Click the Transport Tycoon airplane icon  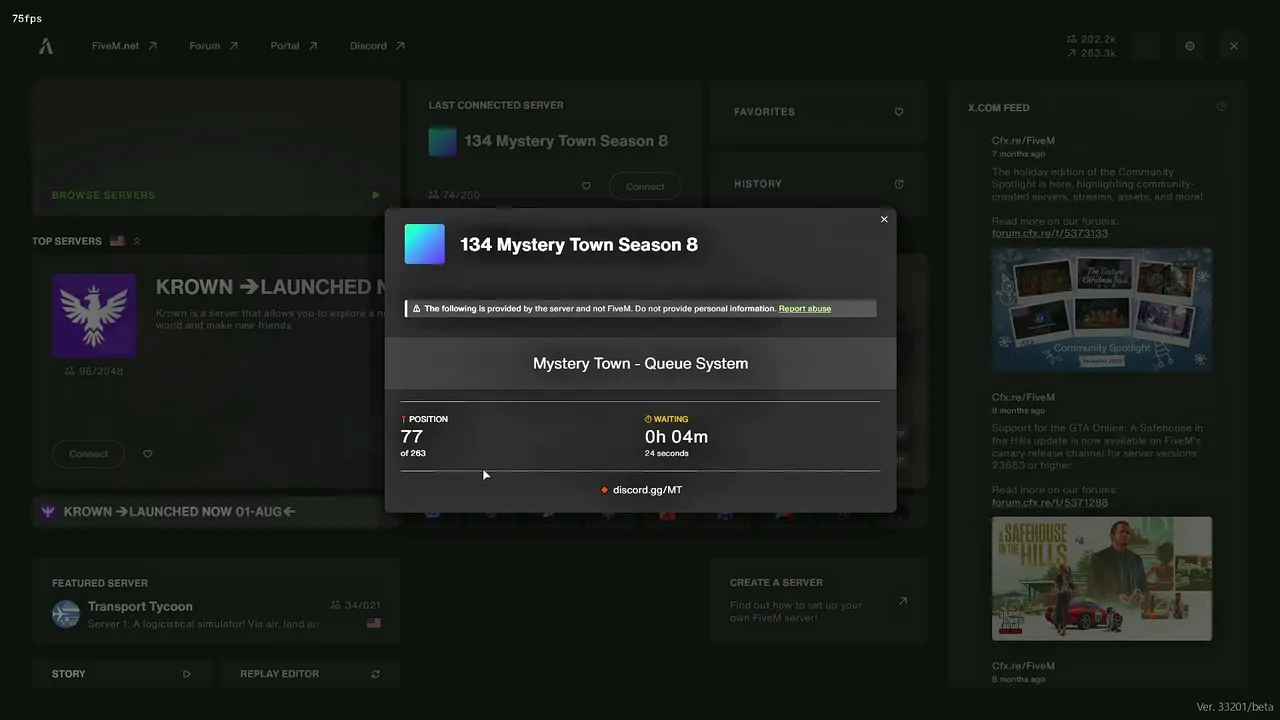coord(66,614)
